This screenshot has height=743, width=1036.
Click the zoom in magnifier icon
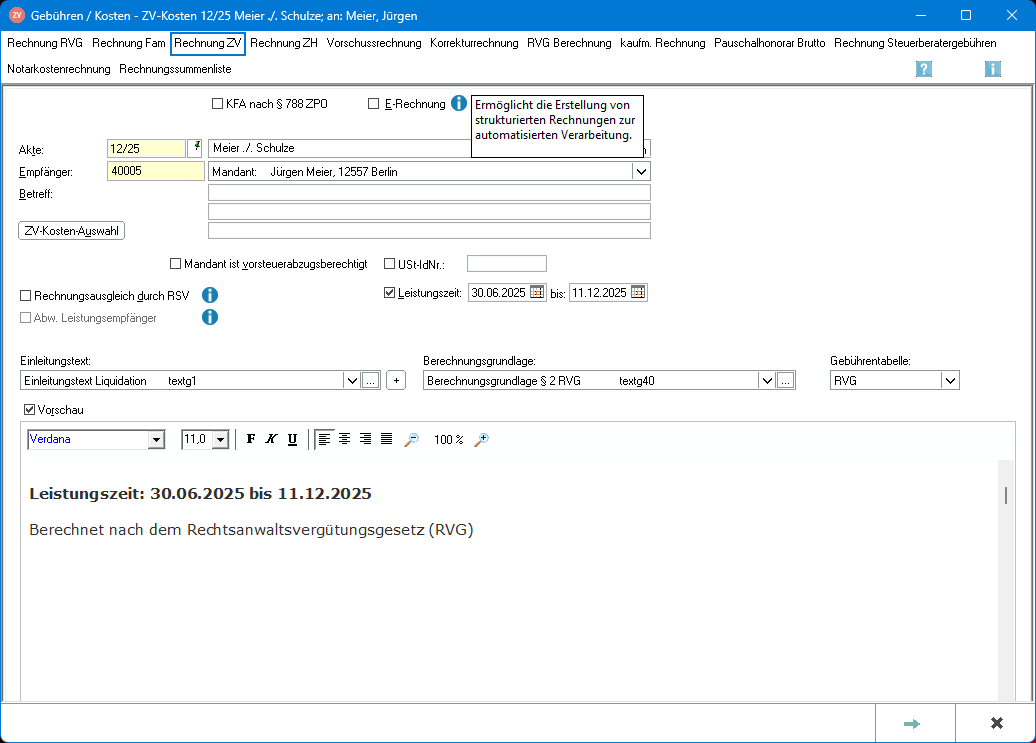pyautogui.click(x=481, y=439)
